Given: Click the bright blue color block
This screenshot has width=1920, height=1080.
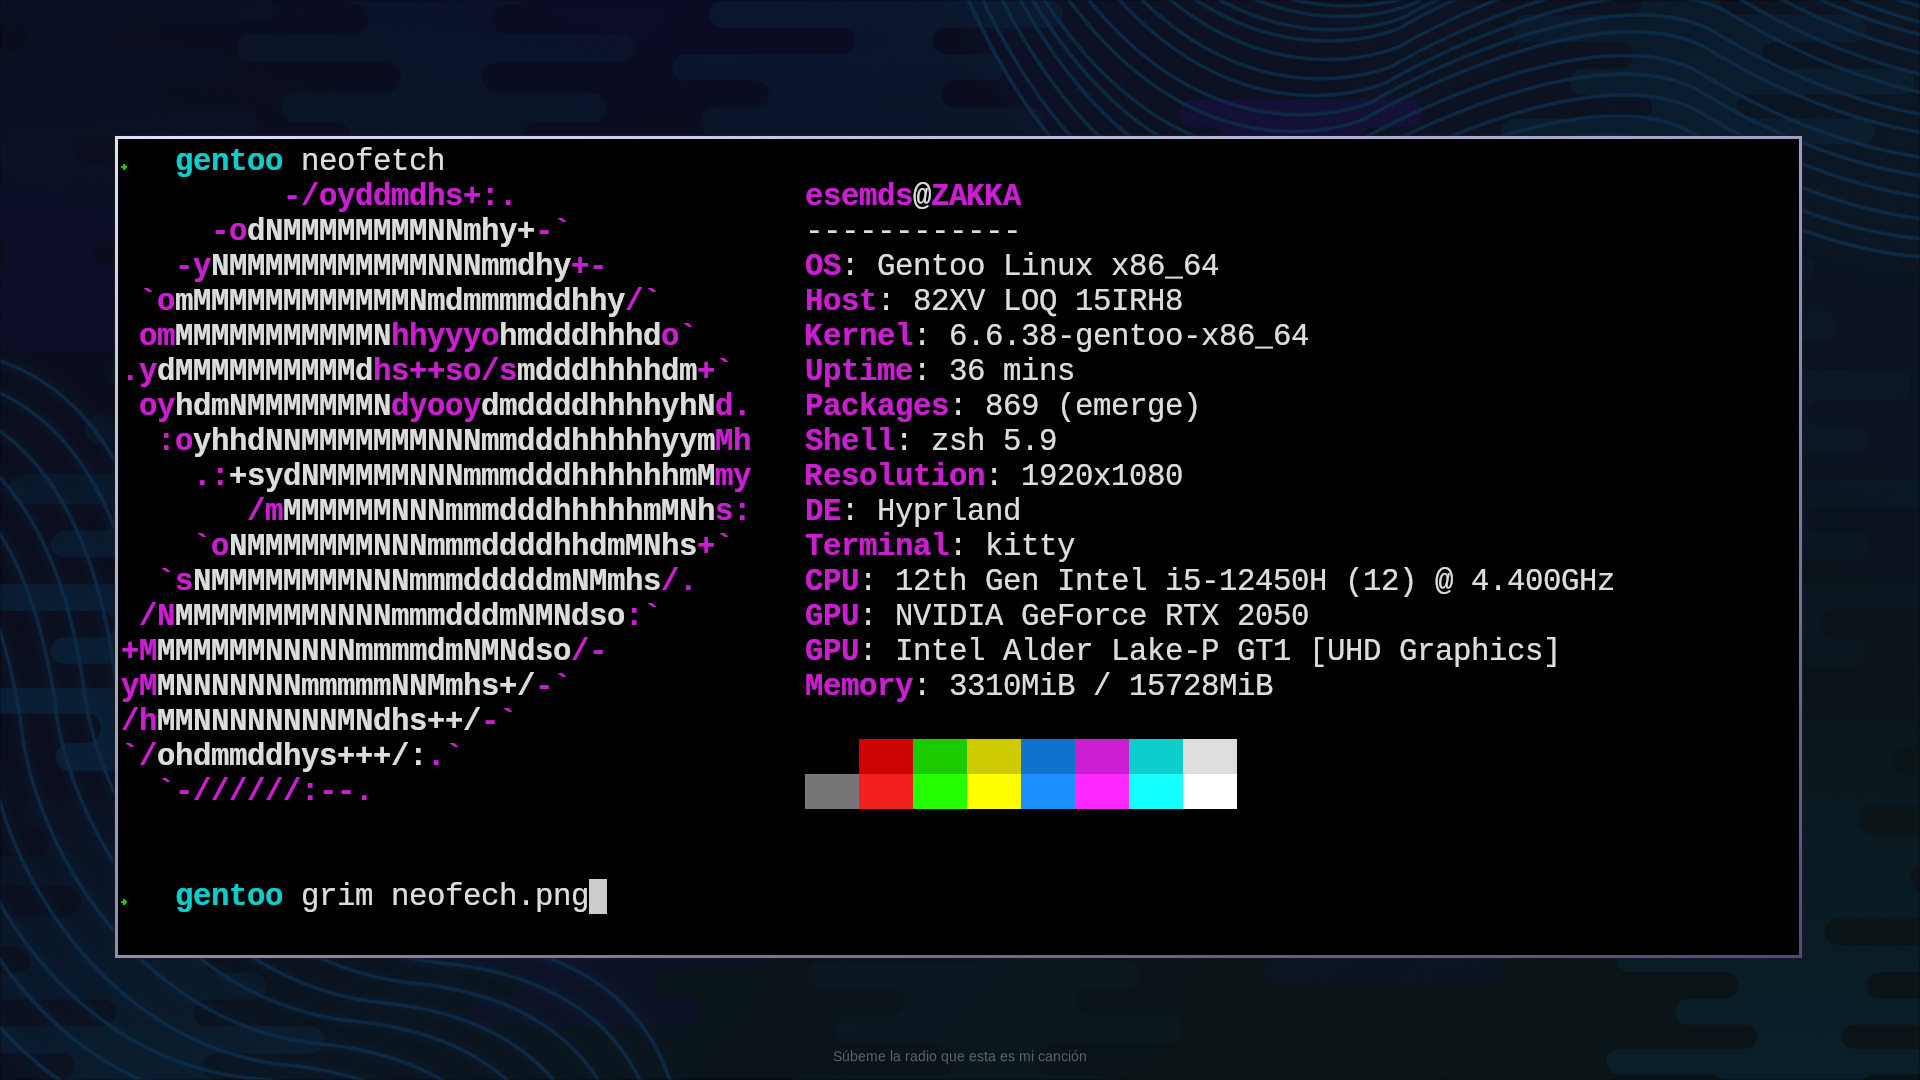Looking at the screenshot, I should 1047,791.
